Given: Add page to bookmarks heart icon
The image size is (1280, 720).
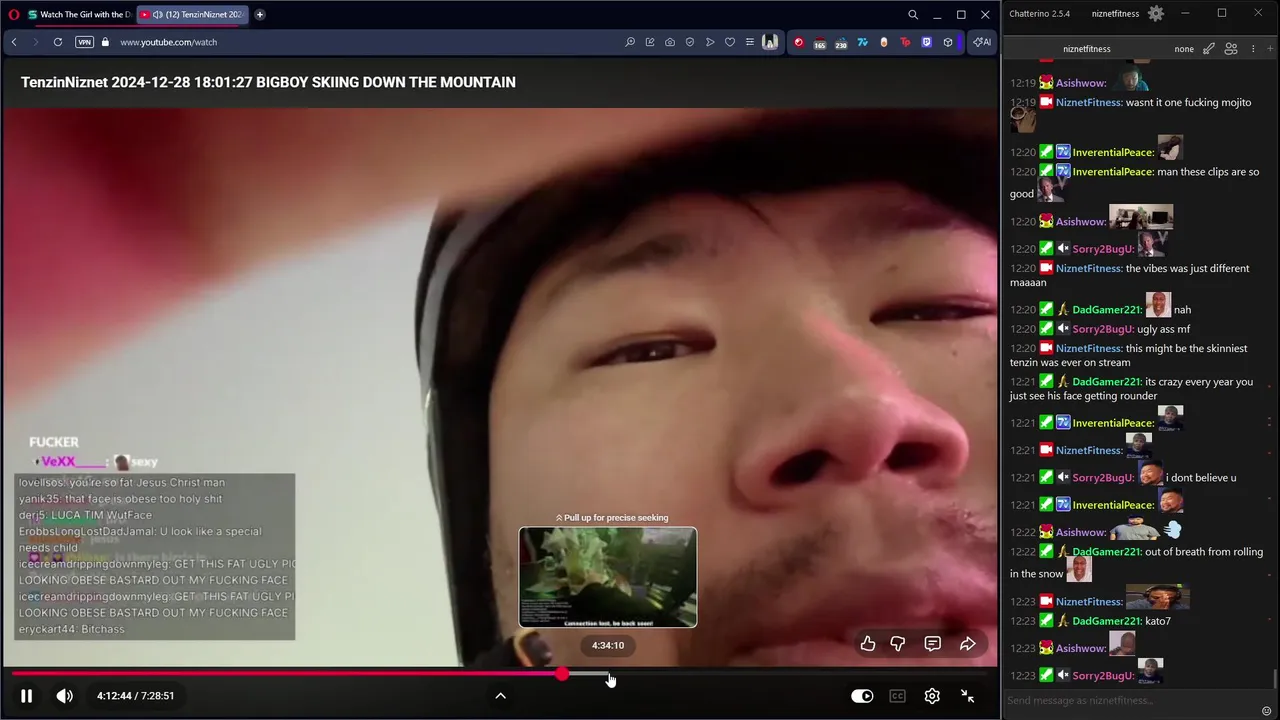Looking at the screenshot, I should coord(730,42).
